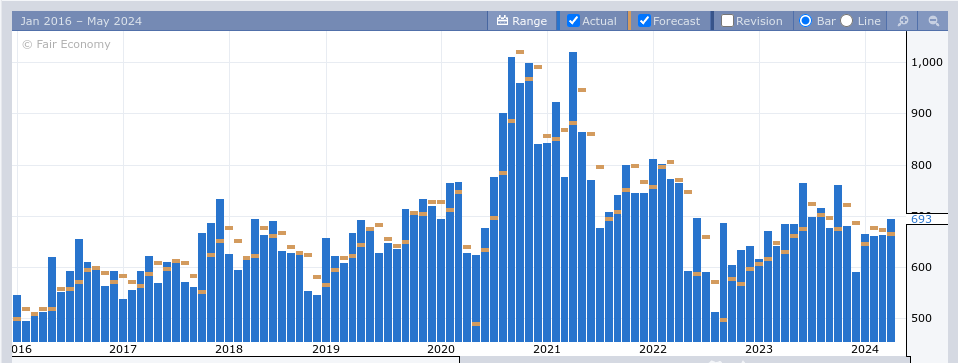Uncheck the Forecast checkbox

644,21
